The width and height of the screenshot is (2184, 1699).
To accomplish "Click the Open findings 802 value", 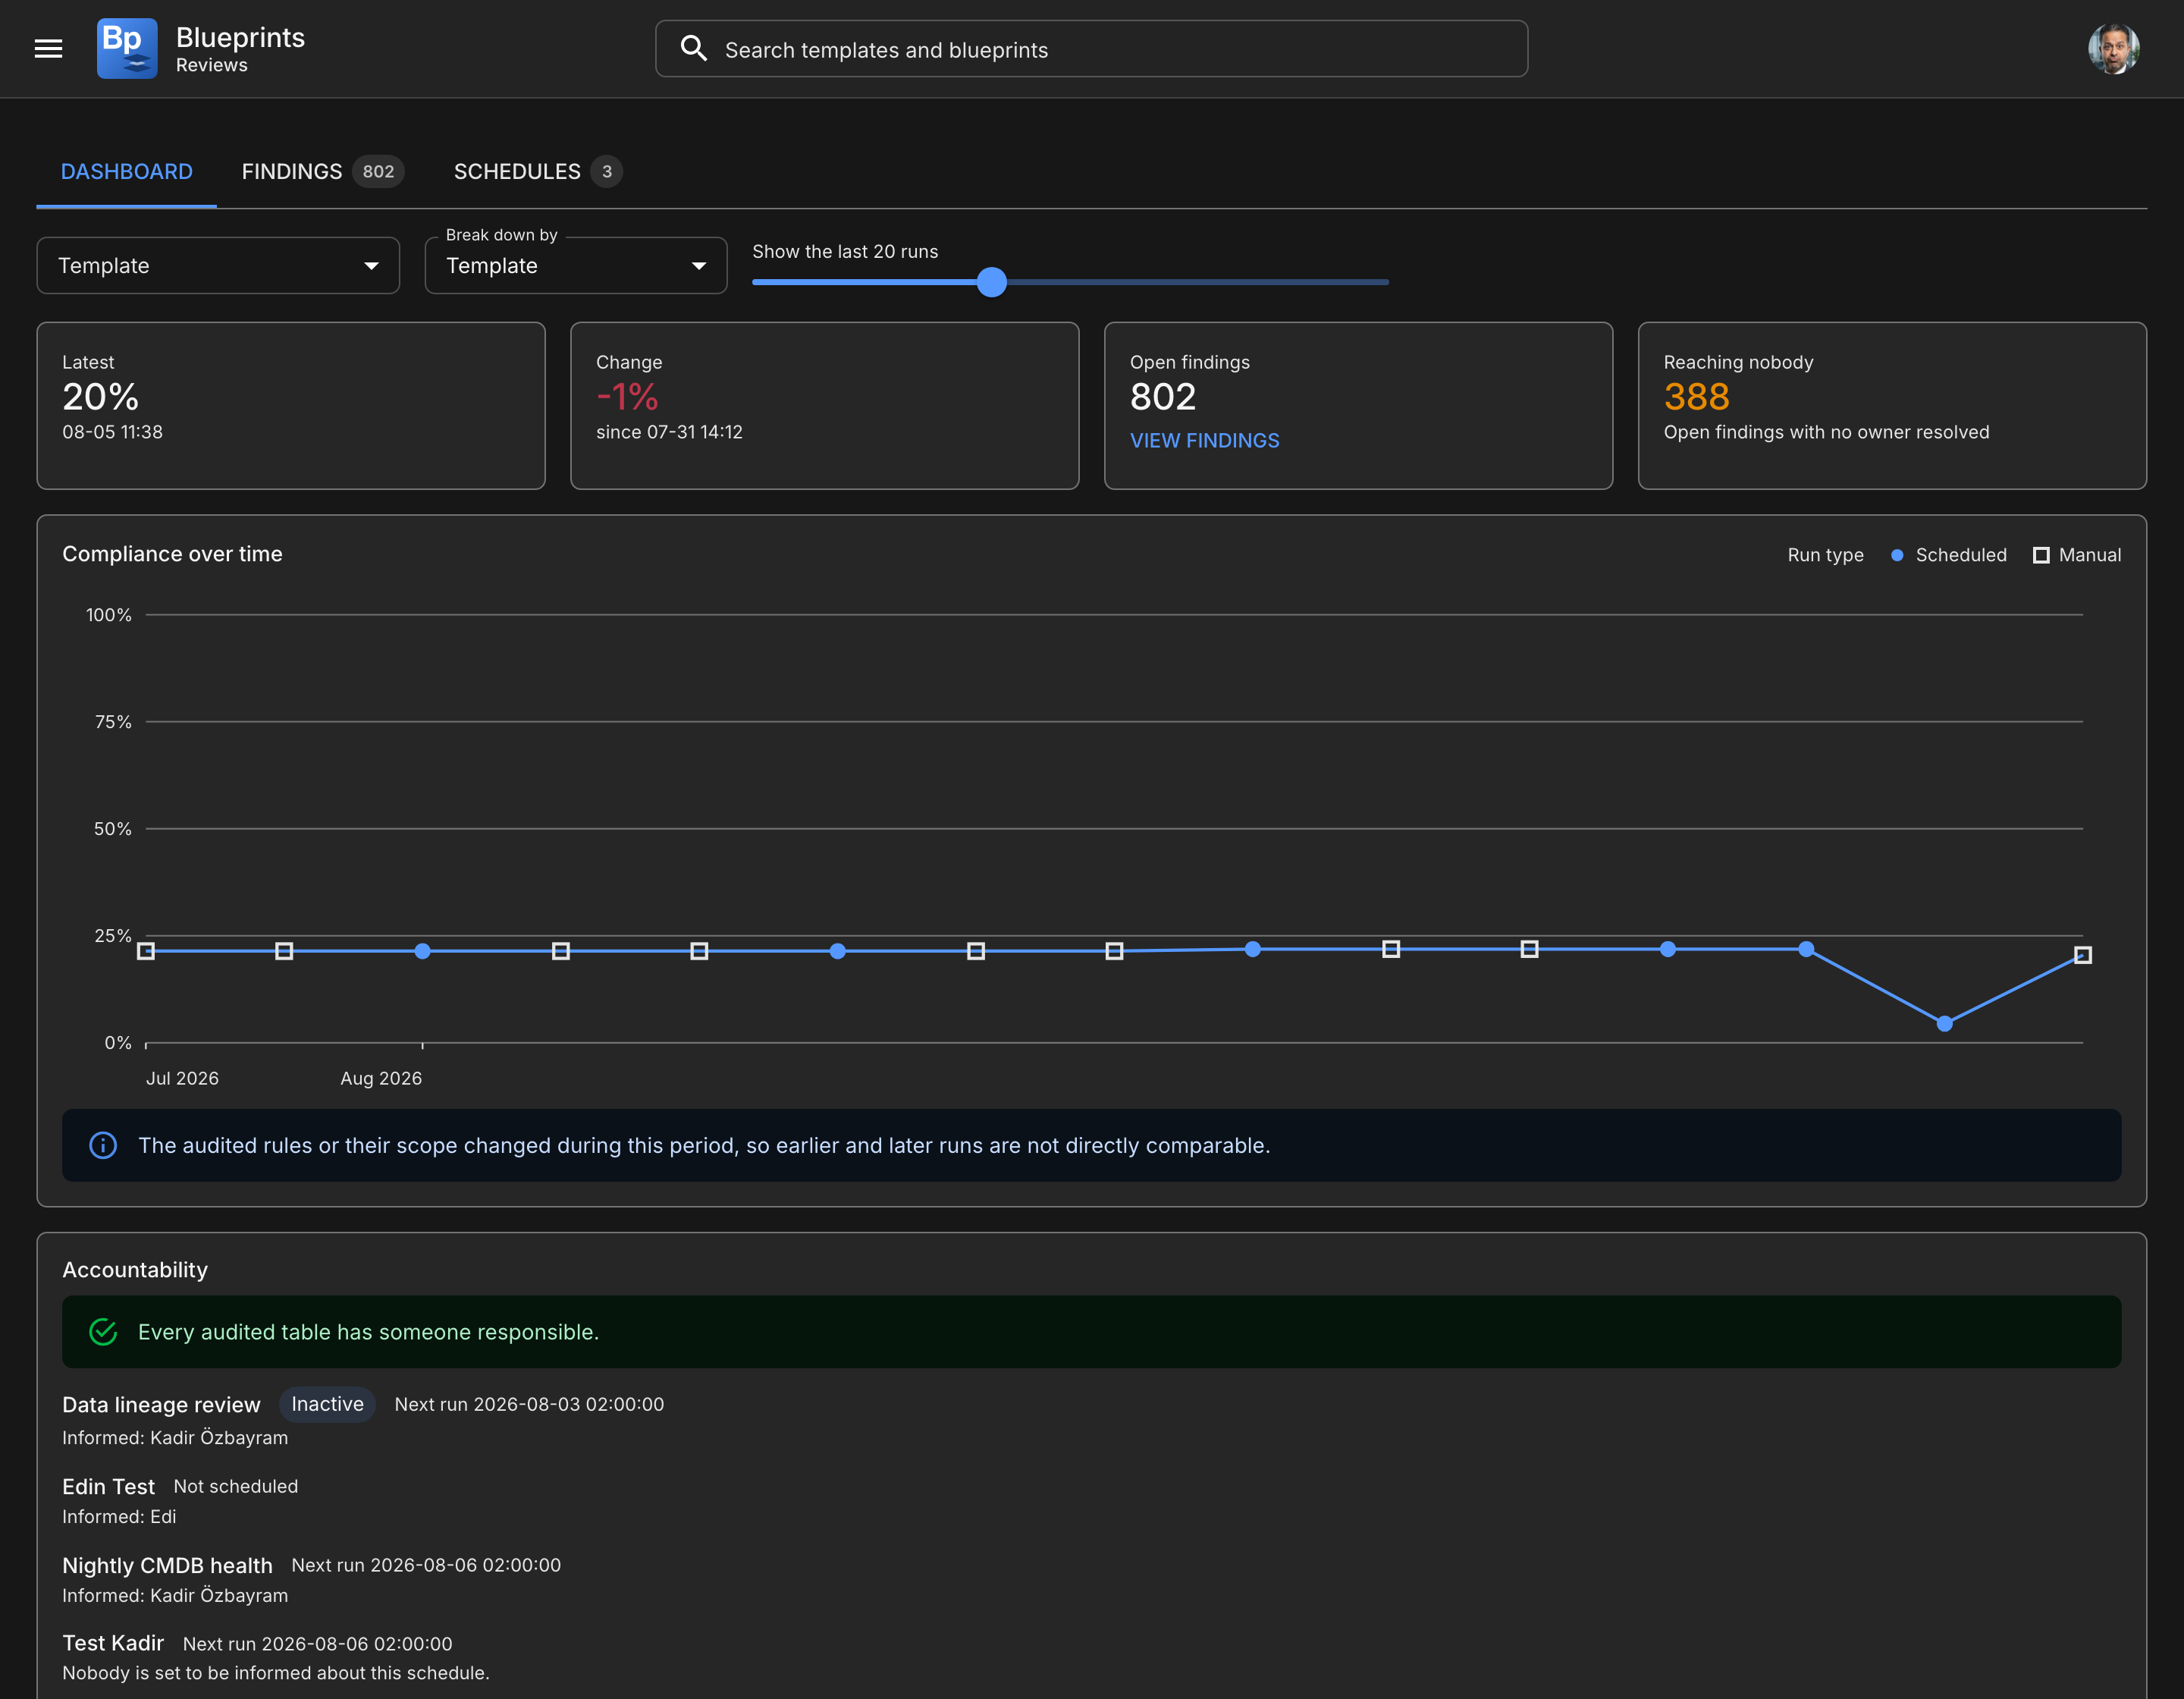I will [1163, 398].
